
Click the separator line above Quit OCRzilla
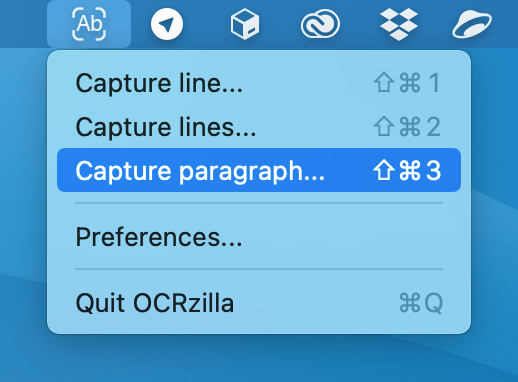point(259,269)
